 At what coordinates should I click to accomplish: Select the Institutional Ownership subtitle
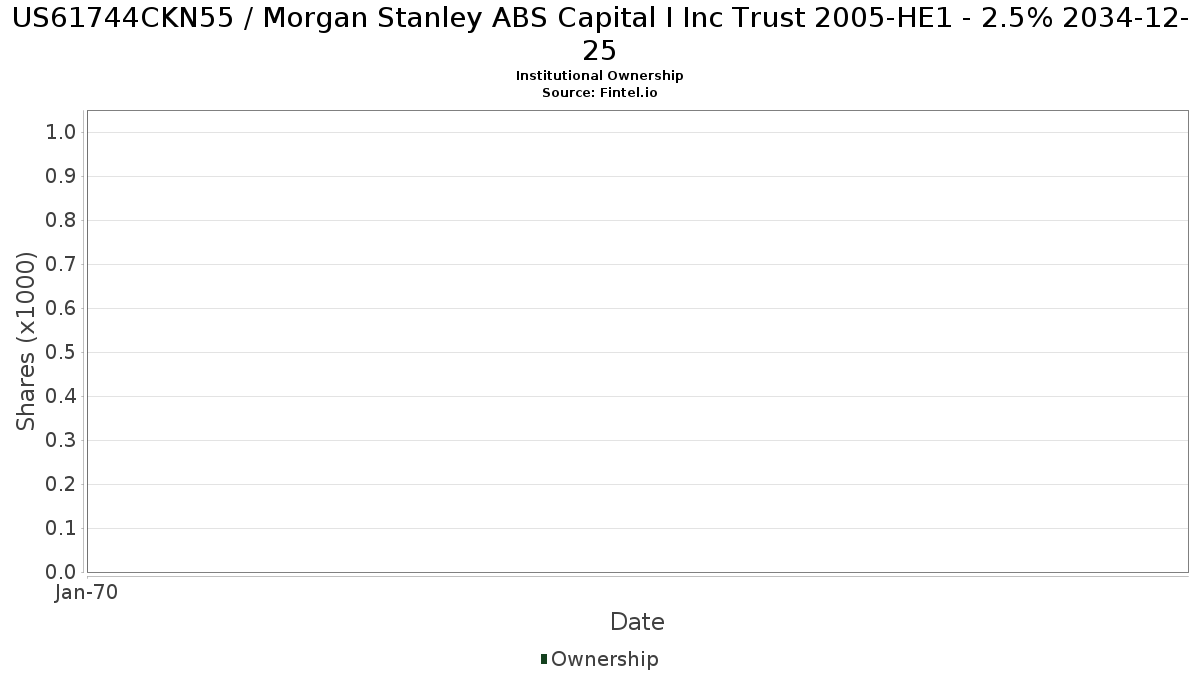(599, 76)
